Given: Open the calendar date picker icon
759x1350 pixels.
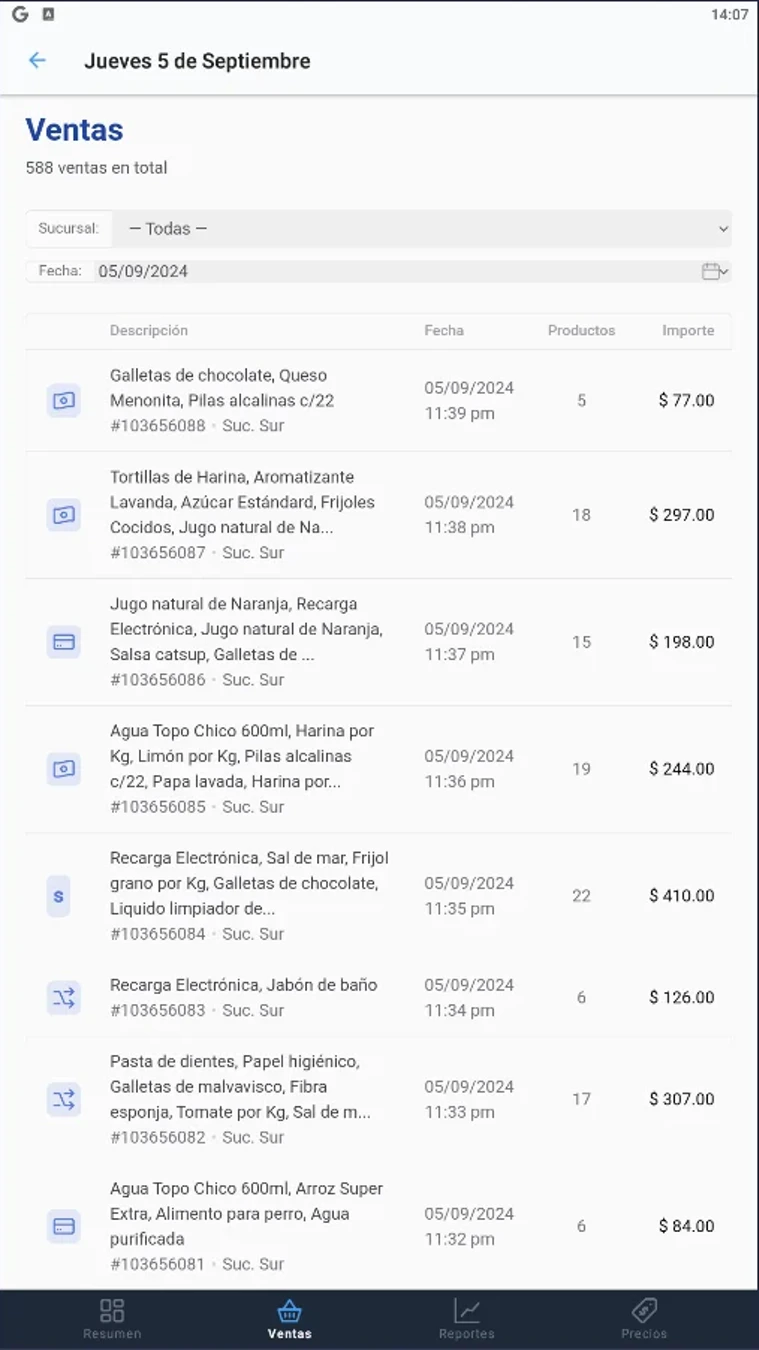Looking at the screenshot, I should click(x=714, y=271).
